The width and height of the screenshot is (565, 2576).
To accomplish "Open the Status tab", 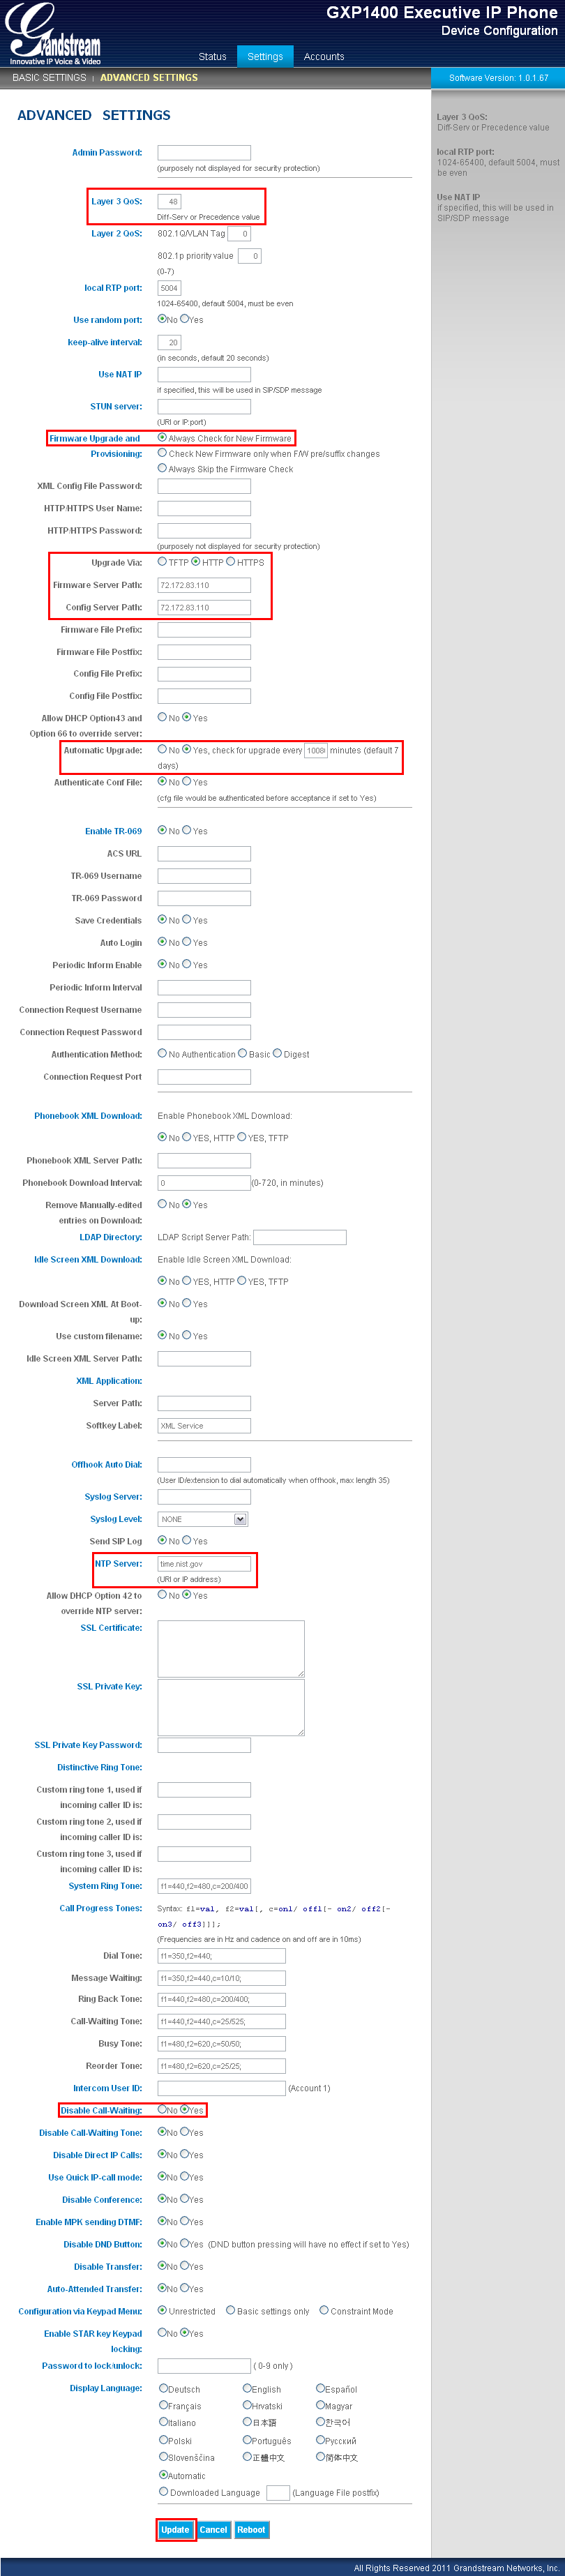I will pos(212,57).
